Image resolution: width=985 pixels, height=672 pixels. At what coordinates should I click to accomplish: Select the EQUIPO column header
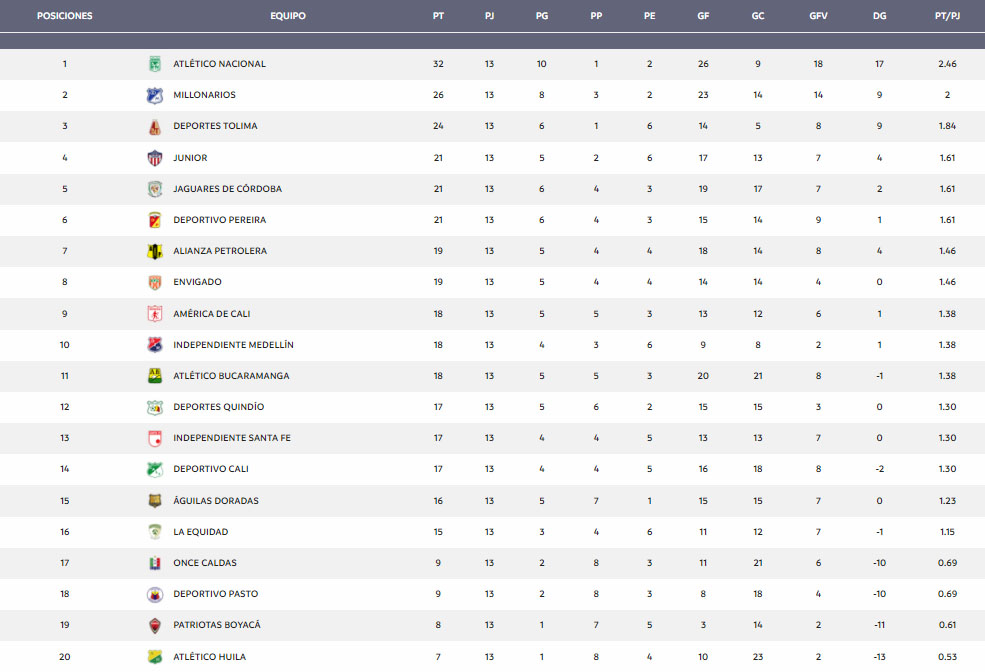[288, 16]
